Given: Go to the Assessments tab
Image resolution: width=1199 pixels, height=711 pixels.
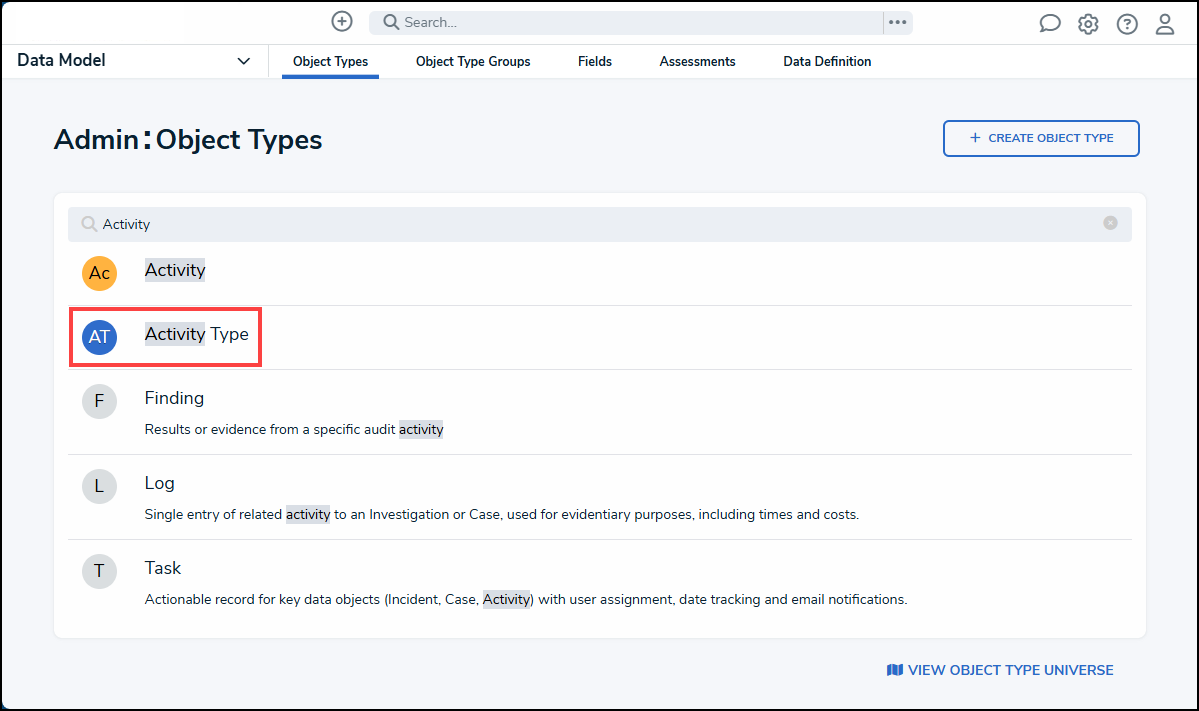Looking at the screenshot, I should [x=697, y=61].
